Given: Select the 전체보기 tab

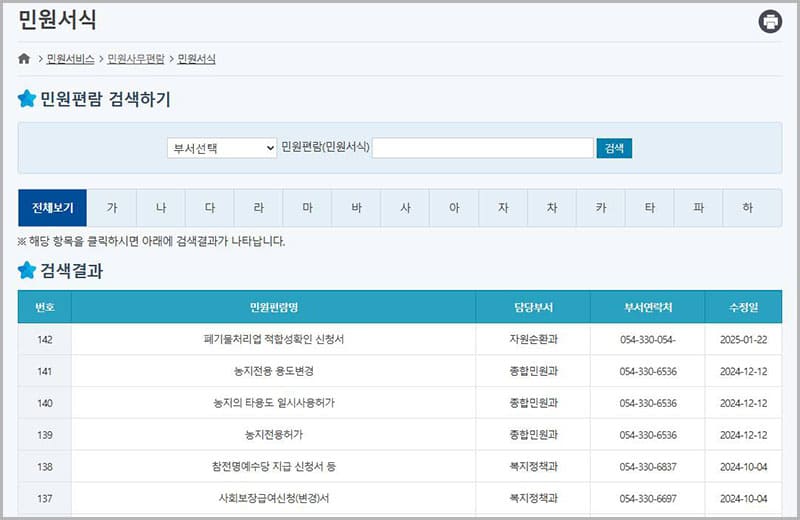Looking at the screenshot, I should [53, 208].
